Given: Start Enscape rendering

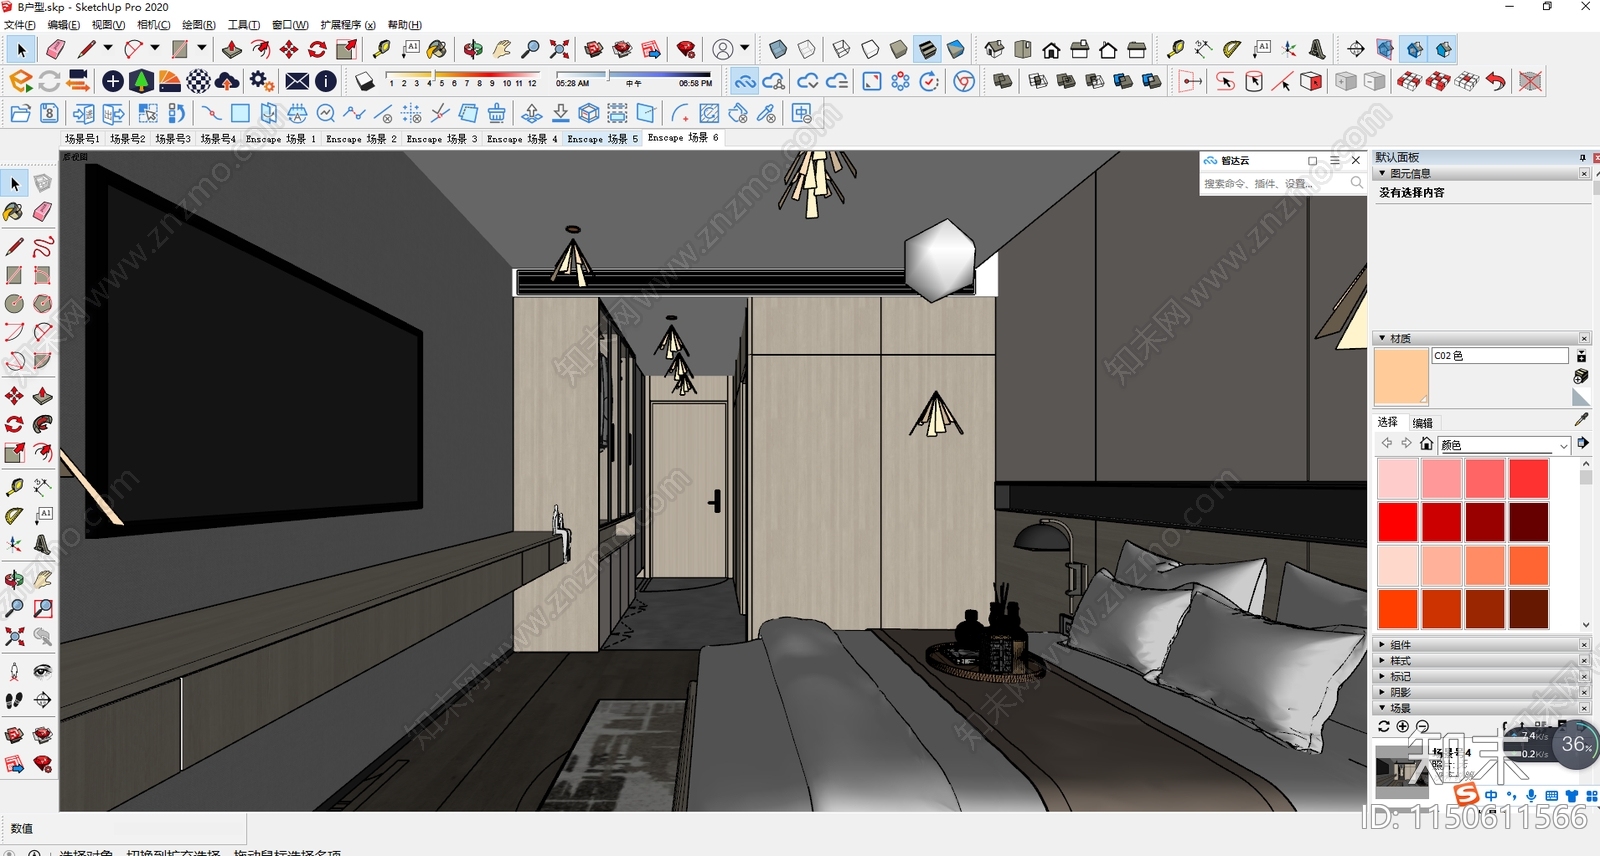Looking at the screenshot, I should click(x=21, y=81).
